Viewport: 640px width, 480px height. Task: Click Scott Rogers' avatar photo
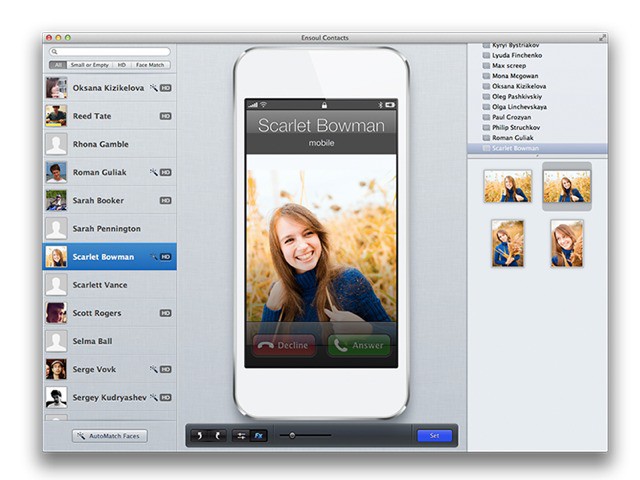56,313
